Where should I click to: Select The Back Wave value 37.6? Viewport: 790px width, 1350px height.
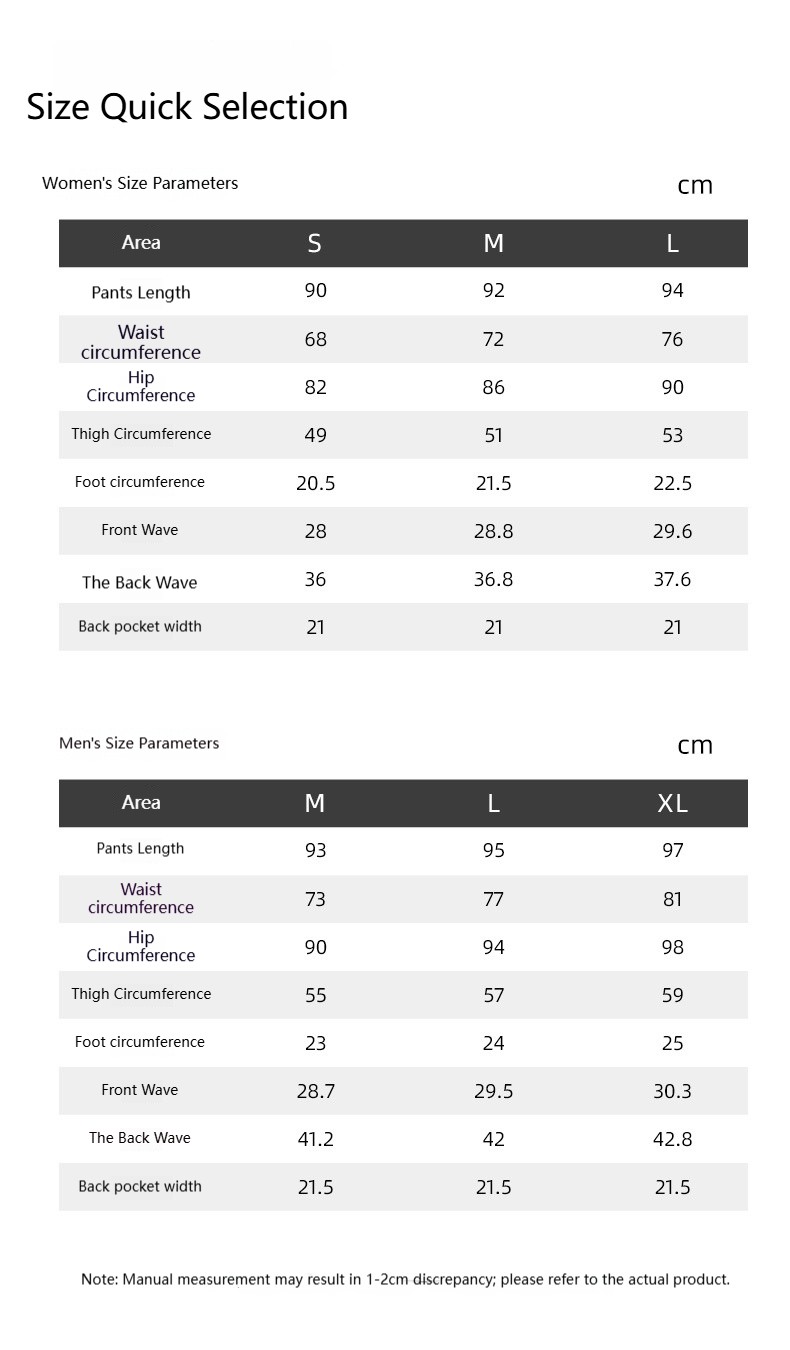pos(672,579)
